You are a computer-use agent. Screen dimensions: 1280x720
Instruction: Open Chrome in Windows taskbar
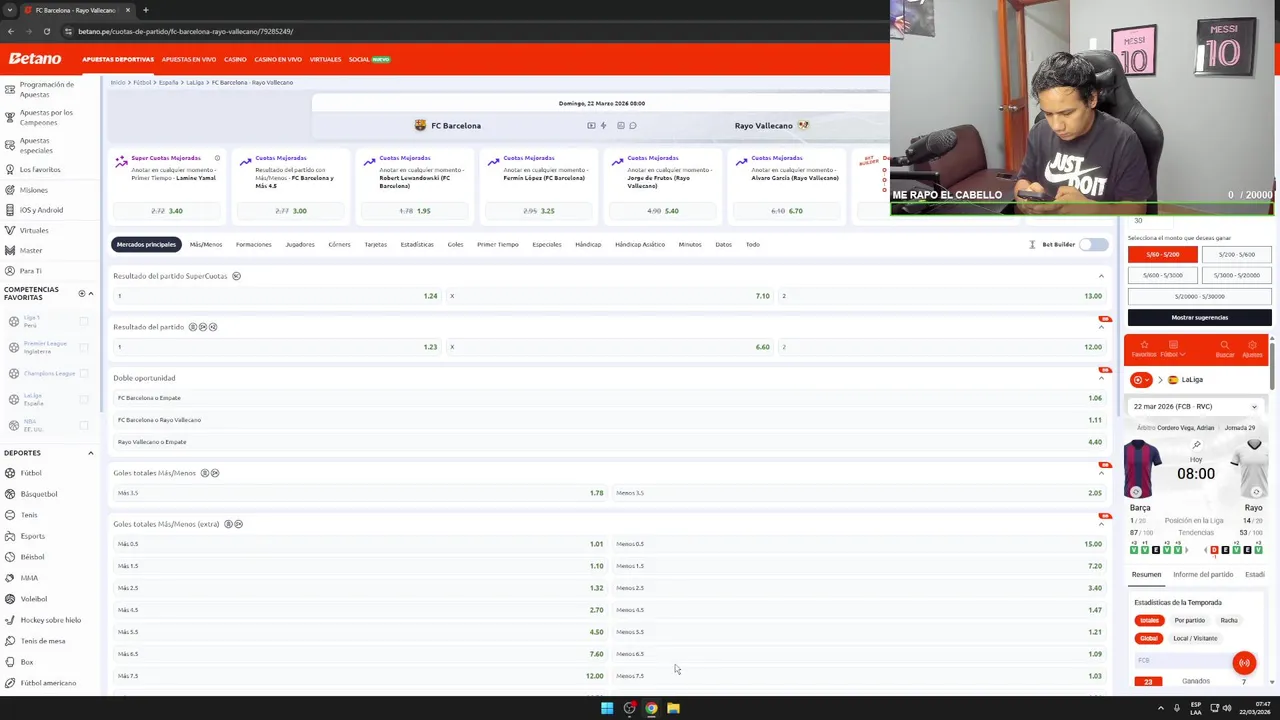(651, 708)
